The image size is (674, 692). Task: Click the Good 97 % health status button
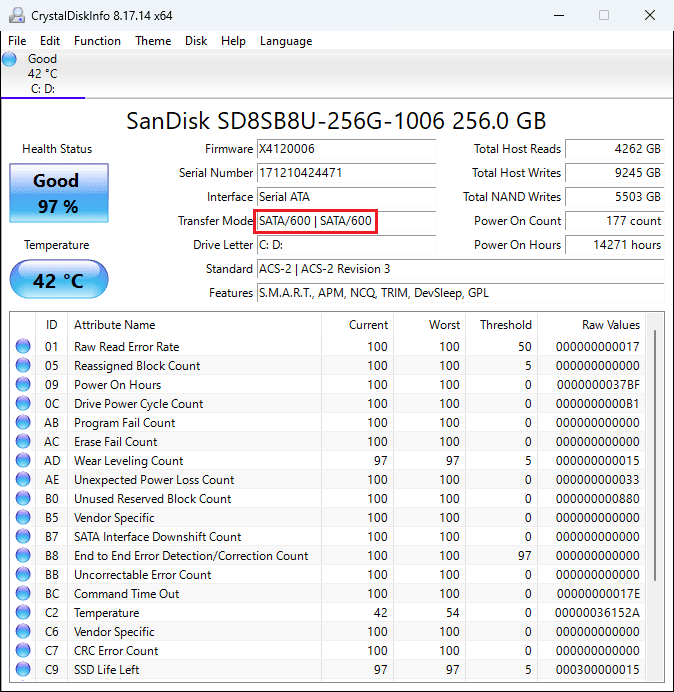tap(59, 193)
